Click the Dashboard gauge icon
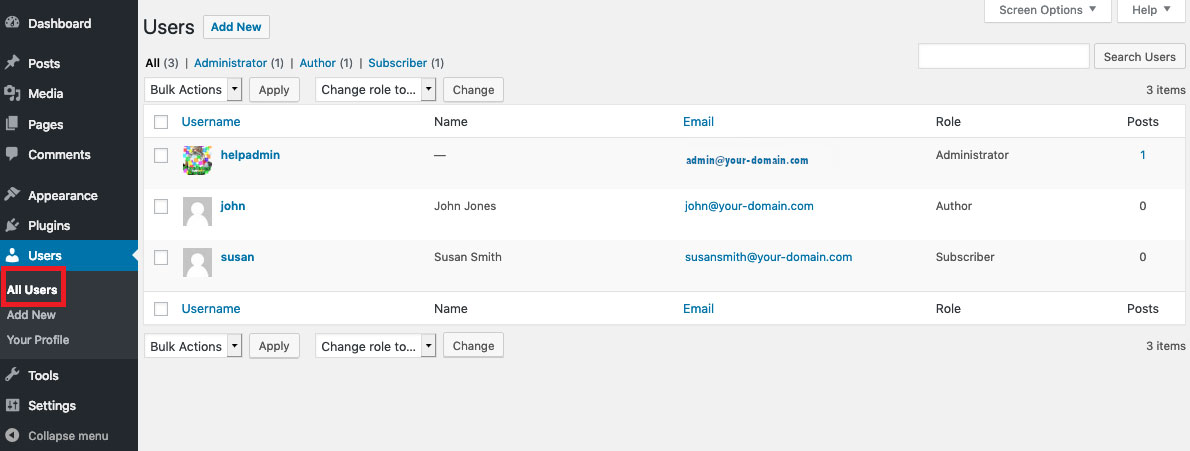The height and width of the screenshot is (451, 1190). (11, 24)
